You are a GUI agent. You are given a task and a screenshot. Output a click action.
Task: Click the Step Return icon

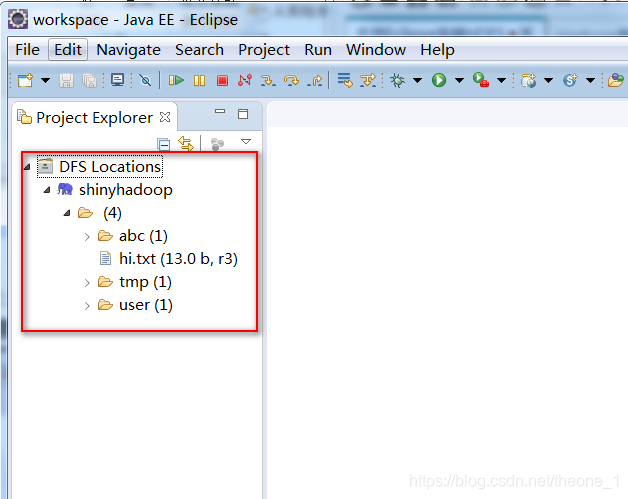tap(315, 80)
